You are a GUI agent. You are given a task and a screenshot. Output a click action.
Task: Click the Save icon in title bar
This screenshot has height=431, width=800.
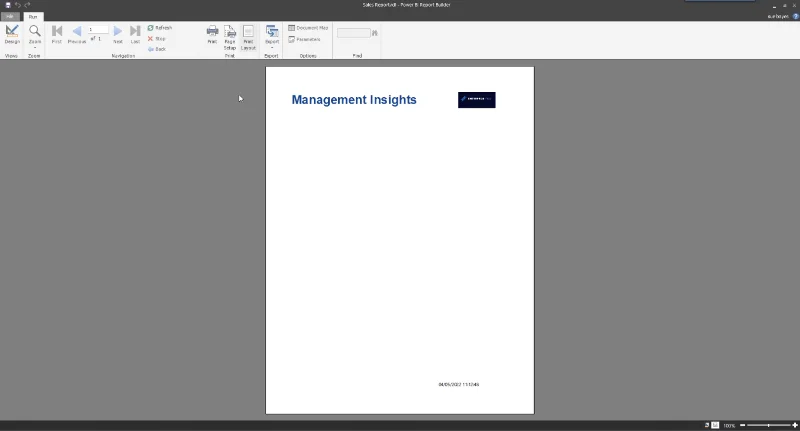[x=8, y=5]
